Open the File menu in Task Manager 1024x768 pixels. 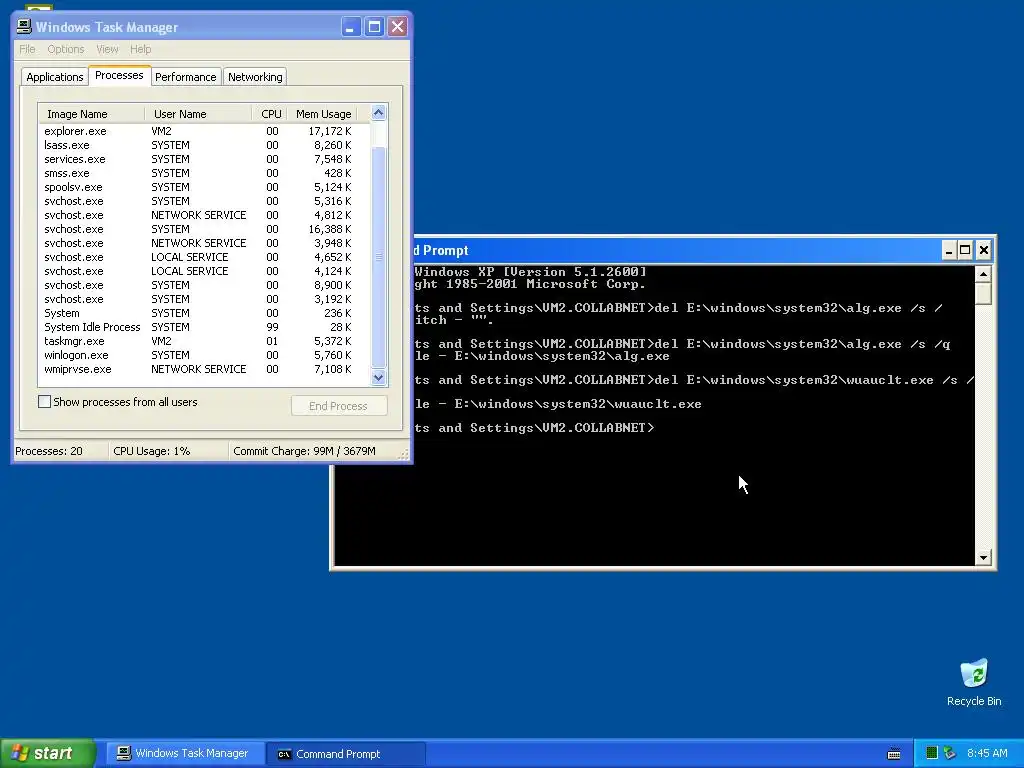coord(27,49)
